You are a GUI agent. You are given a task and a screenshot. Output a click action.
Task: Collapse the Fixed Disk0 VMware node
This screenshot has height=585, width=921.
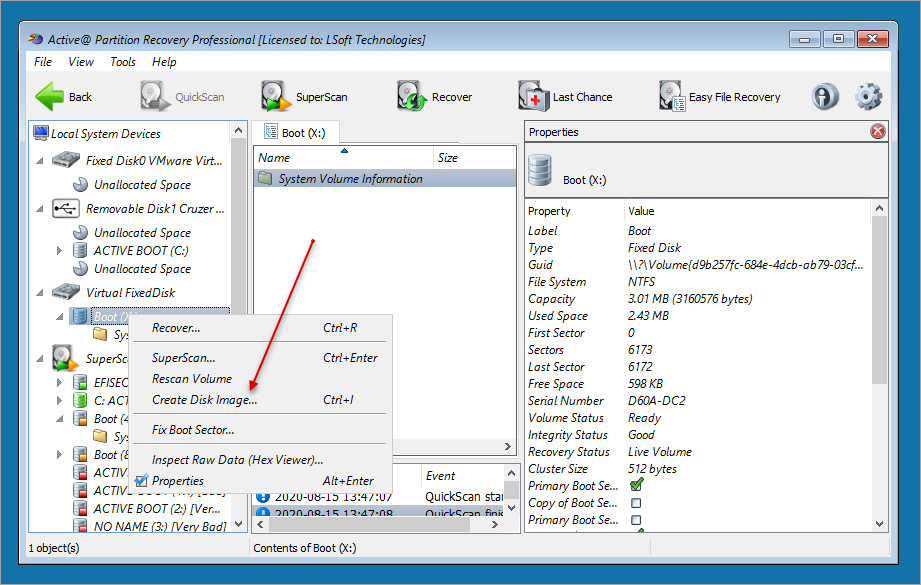40,160
